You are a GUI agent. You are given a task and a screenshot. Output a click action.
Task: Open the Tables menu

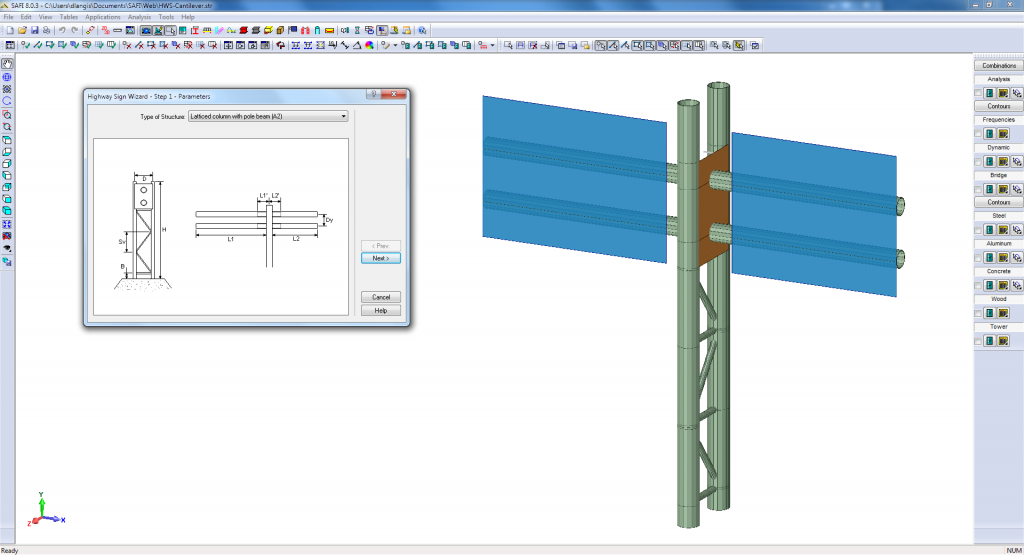coord(69,17)
